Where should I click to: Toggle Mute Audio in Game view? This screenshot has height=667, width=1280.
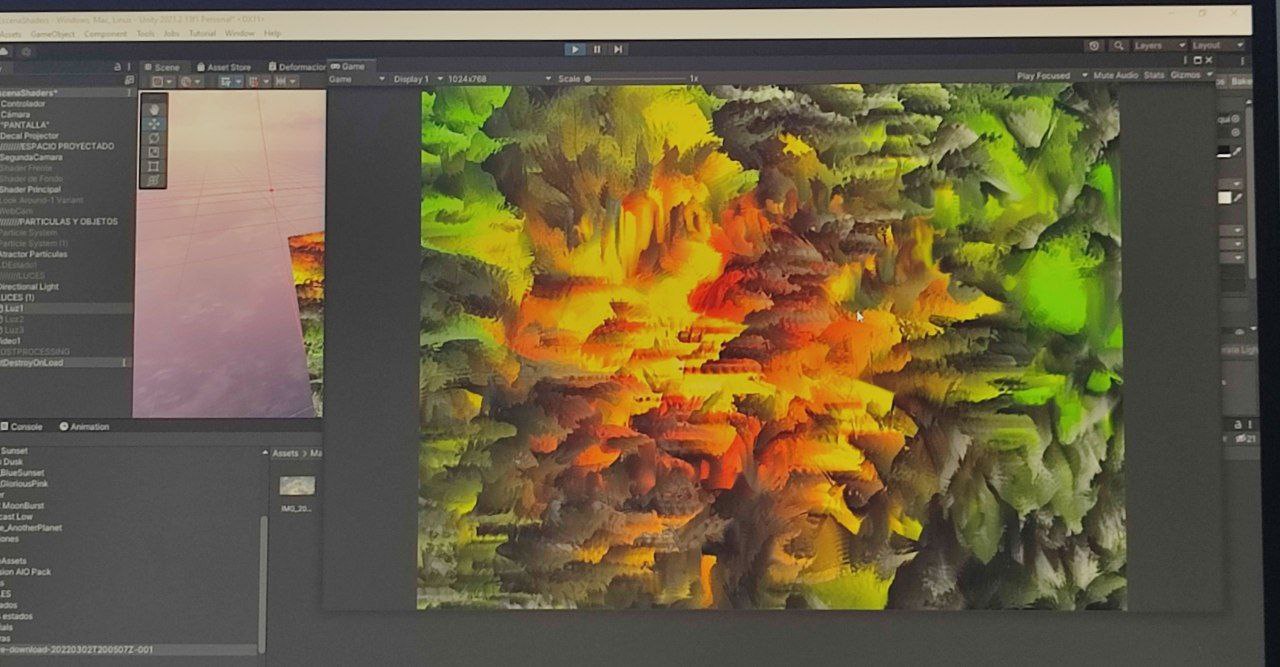(1115, 76)
